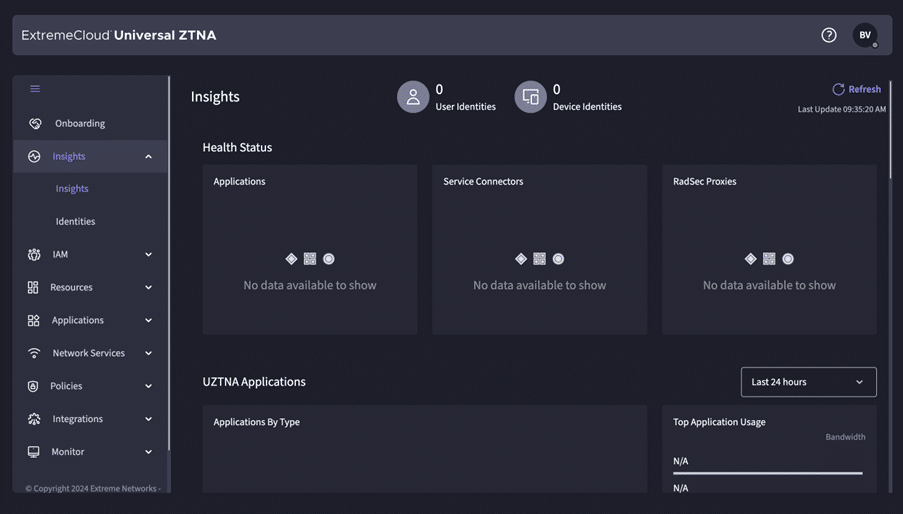Click the Top Application Usage bandwidth bar
This screenshot has height=514, width=903.
click(768, 473)
